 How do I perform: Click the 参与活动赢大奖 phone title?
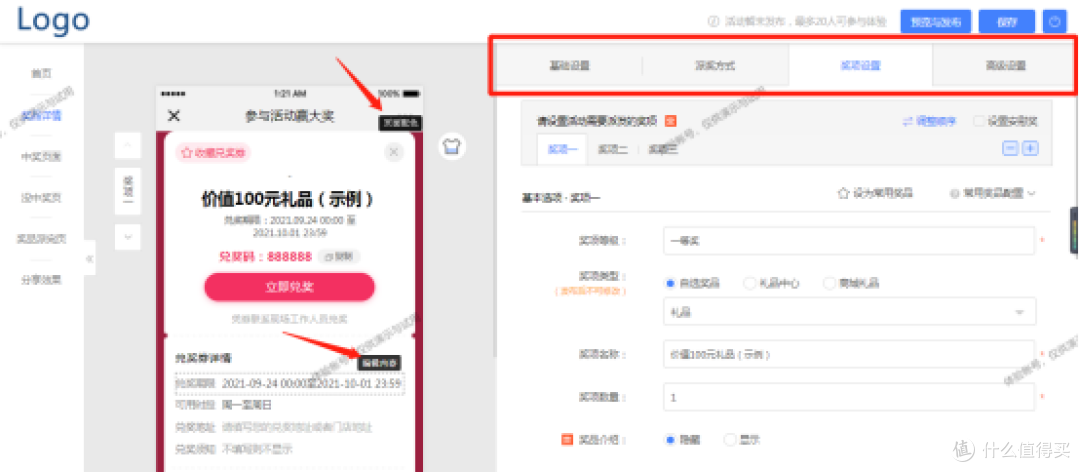(289, 116)
